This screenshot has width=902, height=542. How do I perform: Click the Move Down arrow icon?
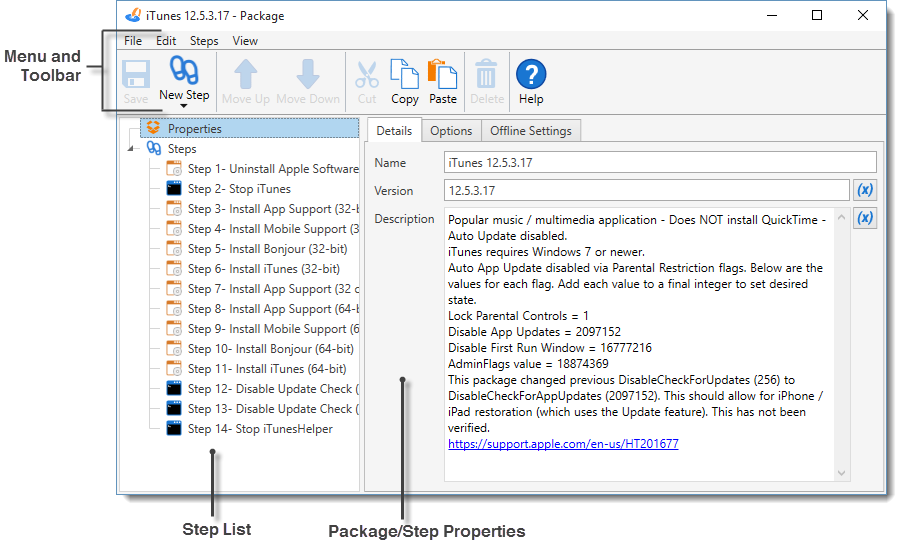point(308,74)
